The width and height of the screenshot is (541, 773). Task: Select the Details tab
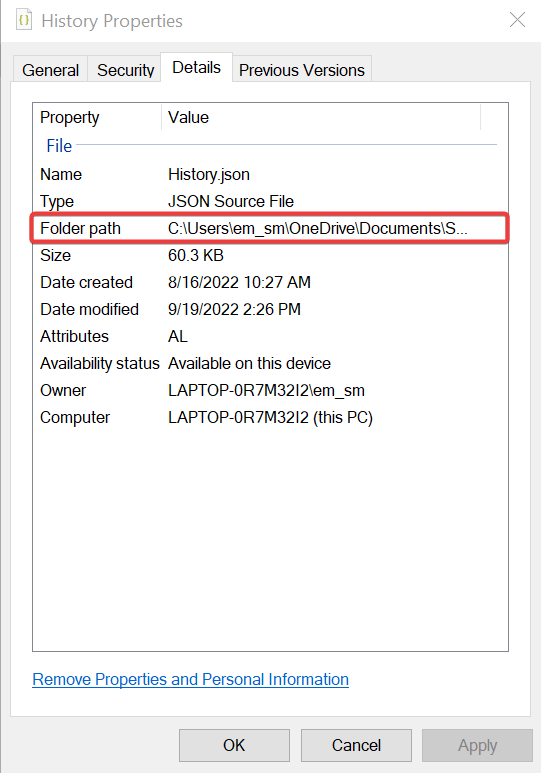pyautogui.click(x=196, y=68)
